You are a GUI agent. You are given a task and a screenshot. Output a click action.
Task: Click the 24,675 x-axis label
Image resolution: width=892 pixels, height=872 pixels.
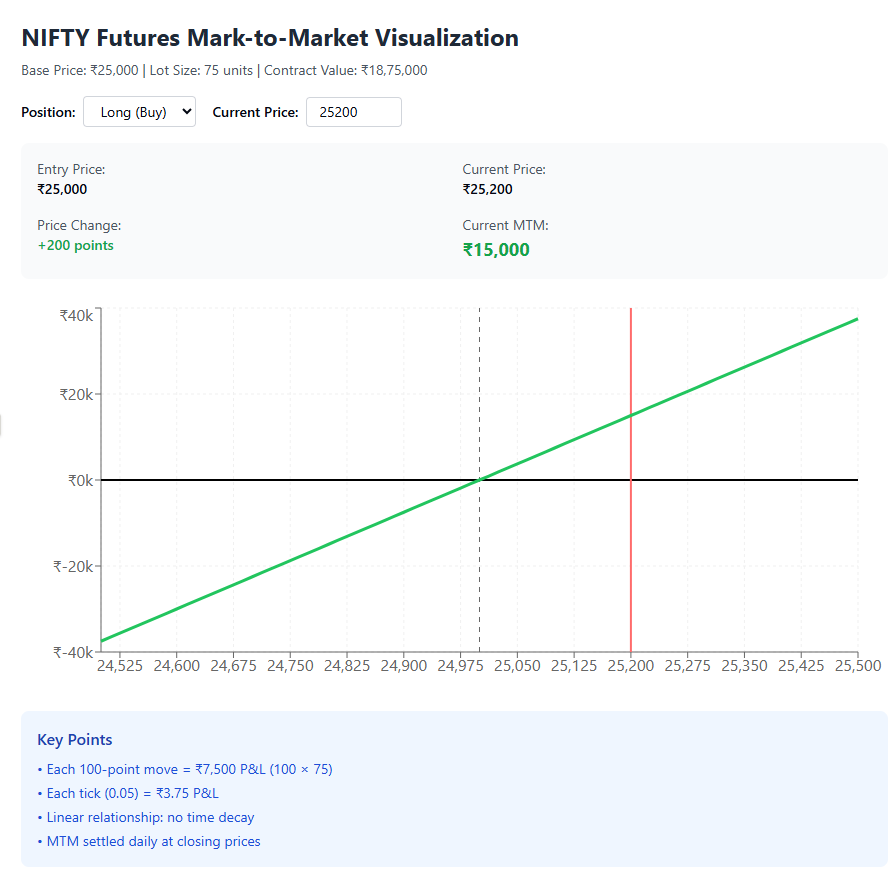click(x=233, y=666)
